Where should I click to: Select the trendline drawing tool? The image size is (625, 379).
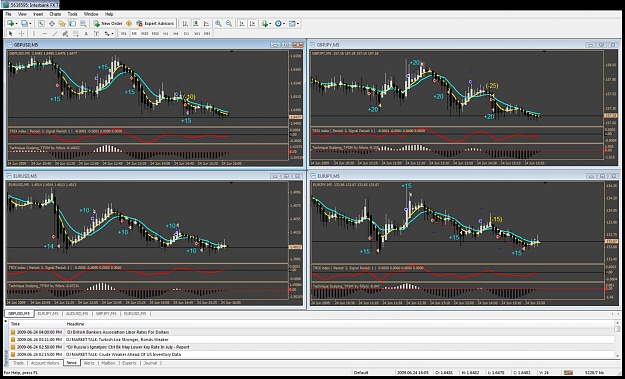point(55,34)
